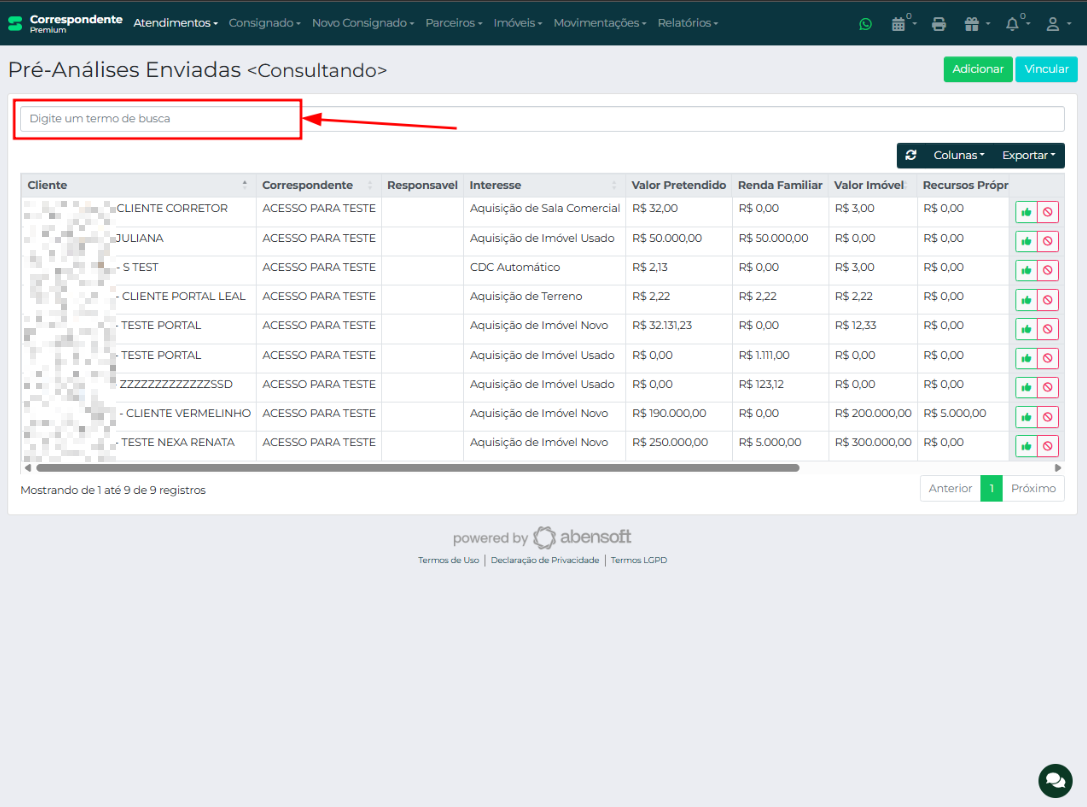This screenshot has height=807, width=1087.
Task: Approve the TESTE NEXA RENATA row
Action: [x=1026, y=446]
